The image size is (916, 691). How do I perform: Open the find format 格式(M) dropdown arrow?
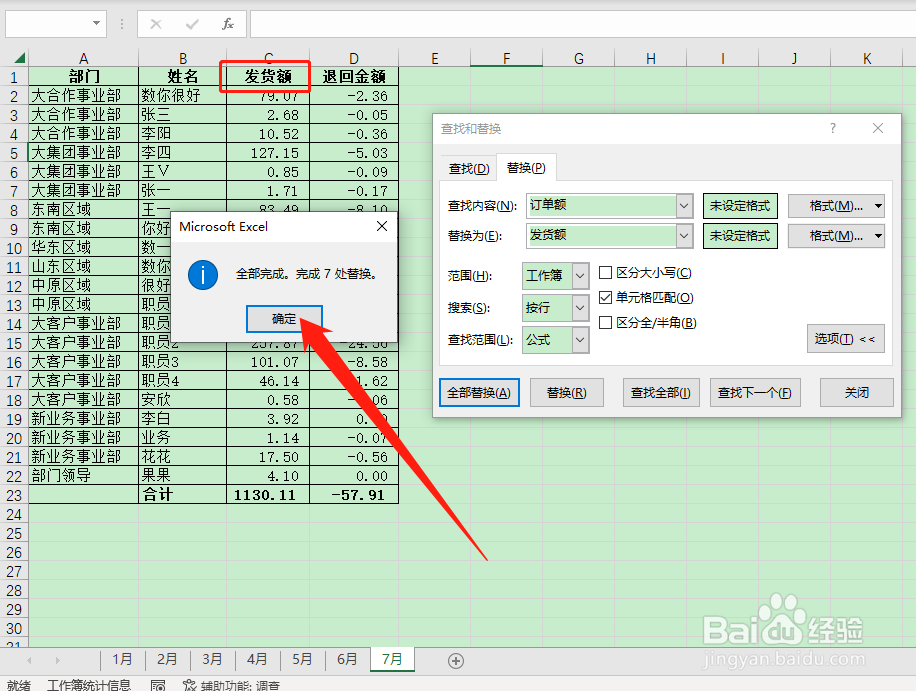pyautogui.click(x=878, y=206)
